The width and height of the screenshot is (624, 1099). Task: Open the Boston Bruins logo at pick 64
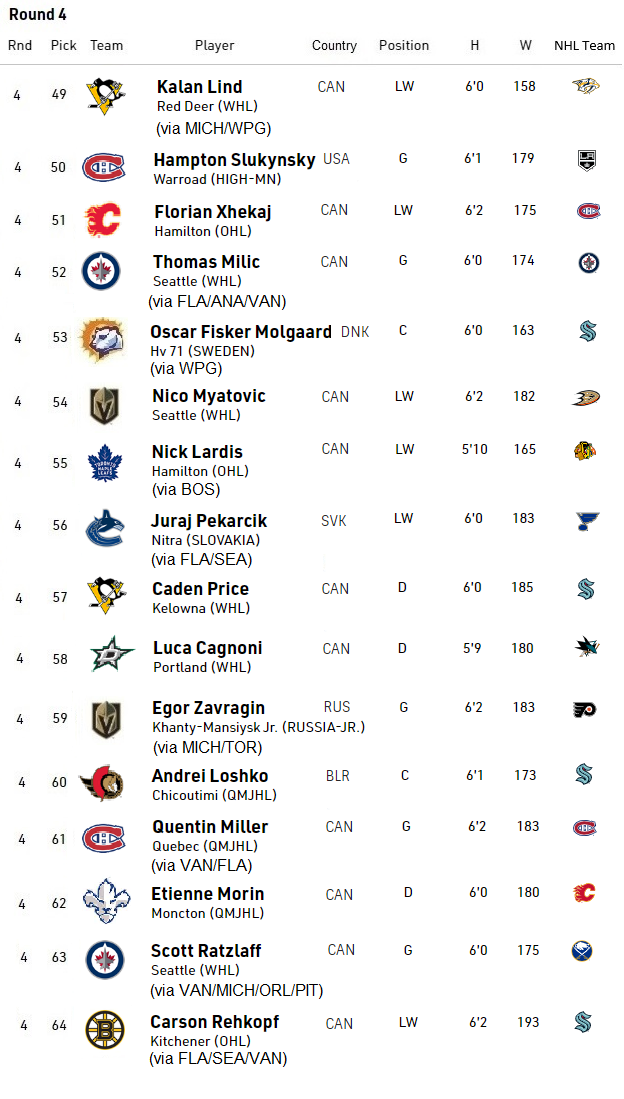click(105, 1030)
